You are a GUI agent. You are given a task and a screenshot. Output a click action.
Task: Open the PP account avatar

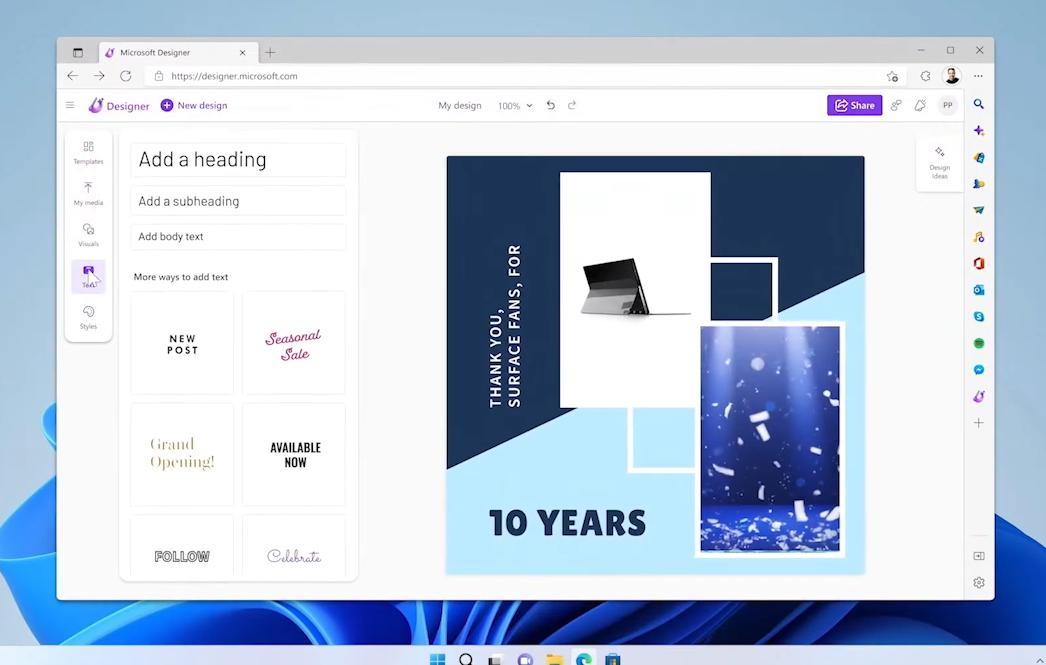947,105
